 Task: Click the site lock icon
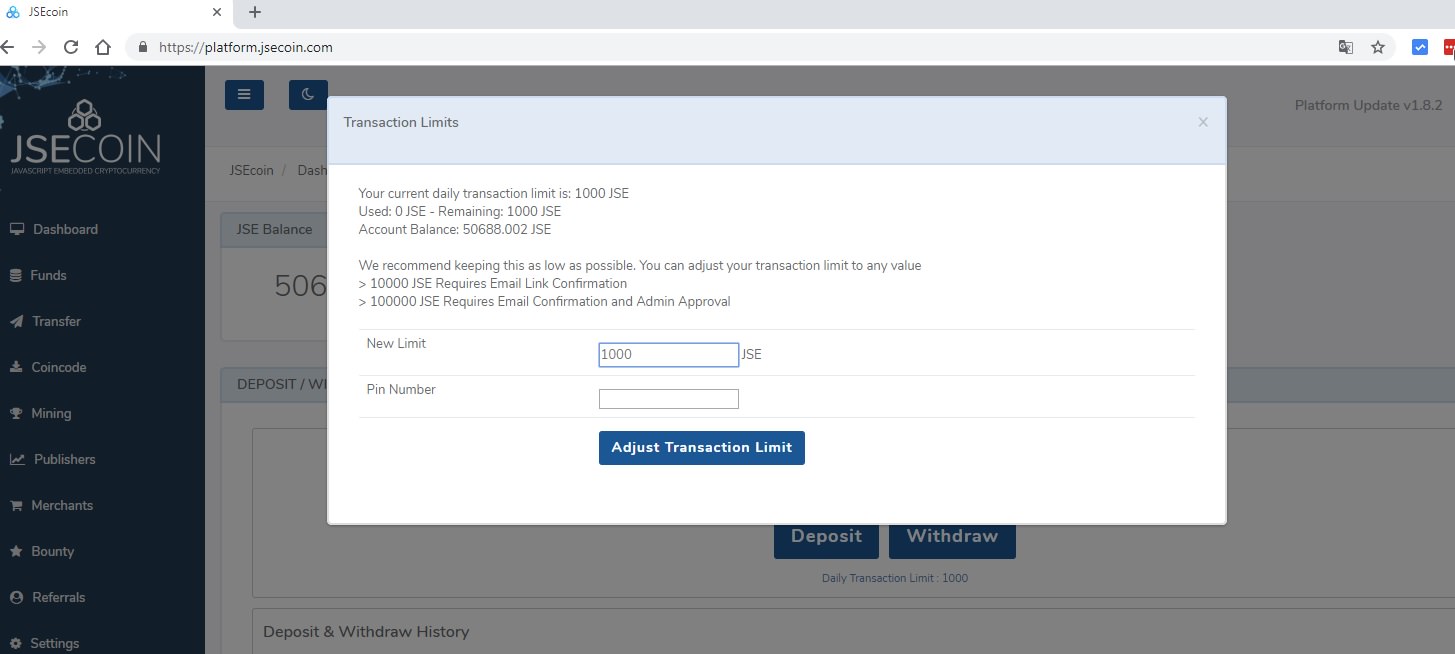point(142,47)
